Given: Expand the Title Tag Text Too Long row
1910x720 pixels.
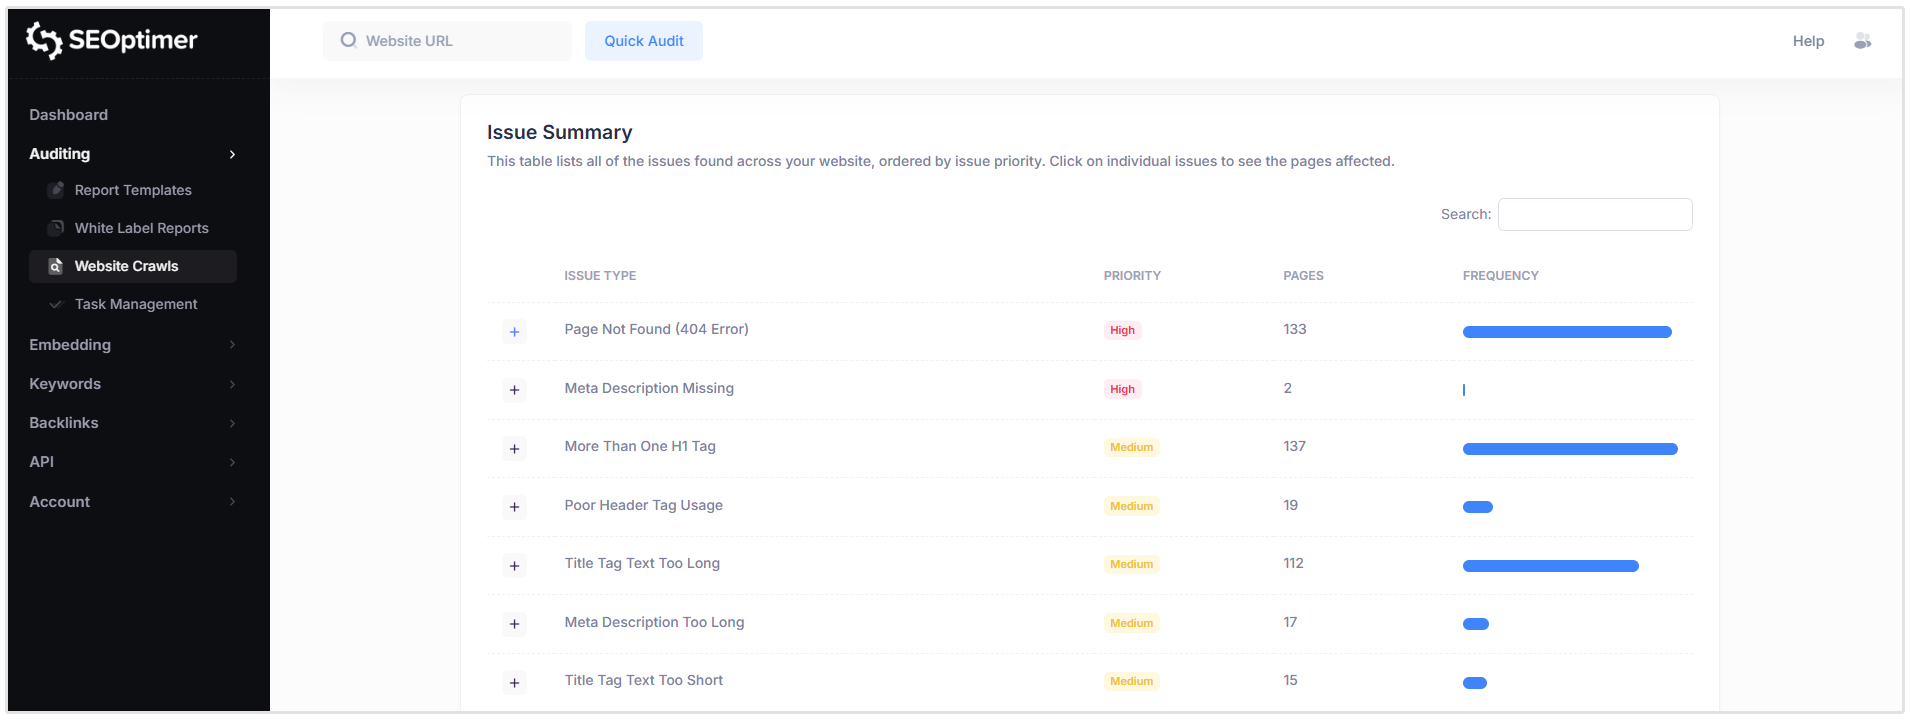Looking at the screenshot, I should coord(514,565).
